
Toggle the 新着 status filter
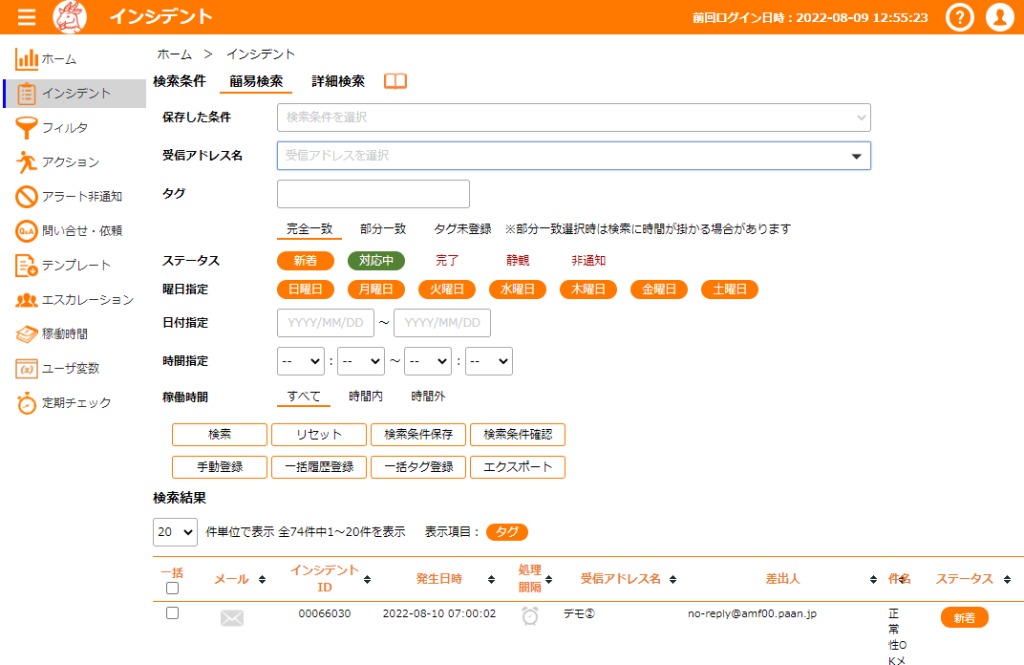click(305, 261)
